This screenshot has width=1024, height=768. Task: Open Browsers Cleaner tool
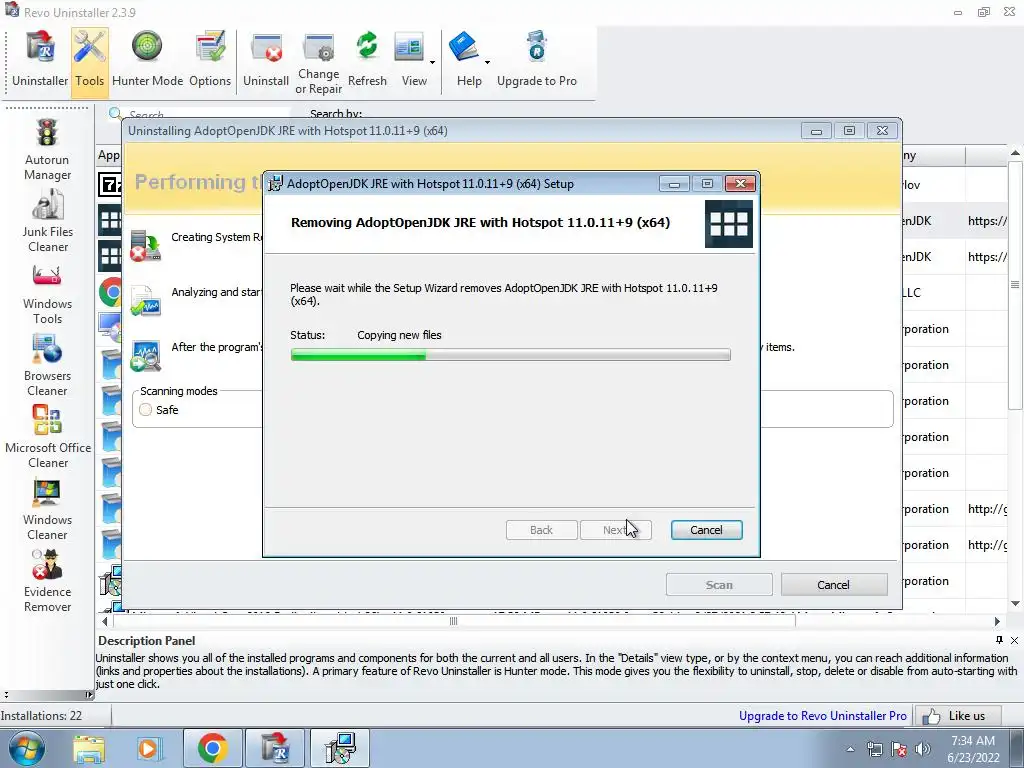(47, 366)
